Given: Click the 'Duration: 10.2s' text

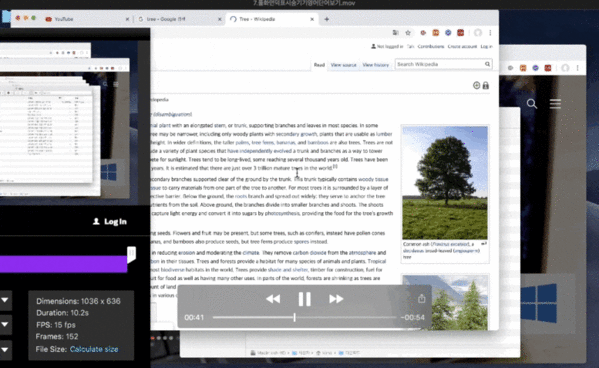Looking at the screenshot, I should coord(62,313).
